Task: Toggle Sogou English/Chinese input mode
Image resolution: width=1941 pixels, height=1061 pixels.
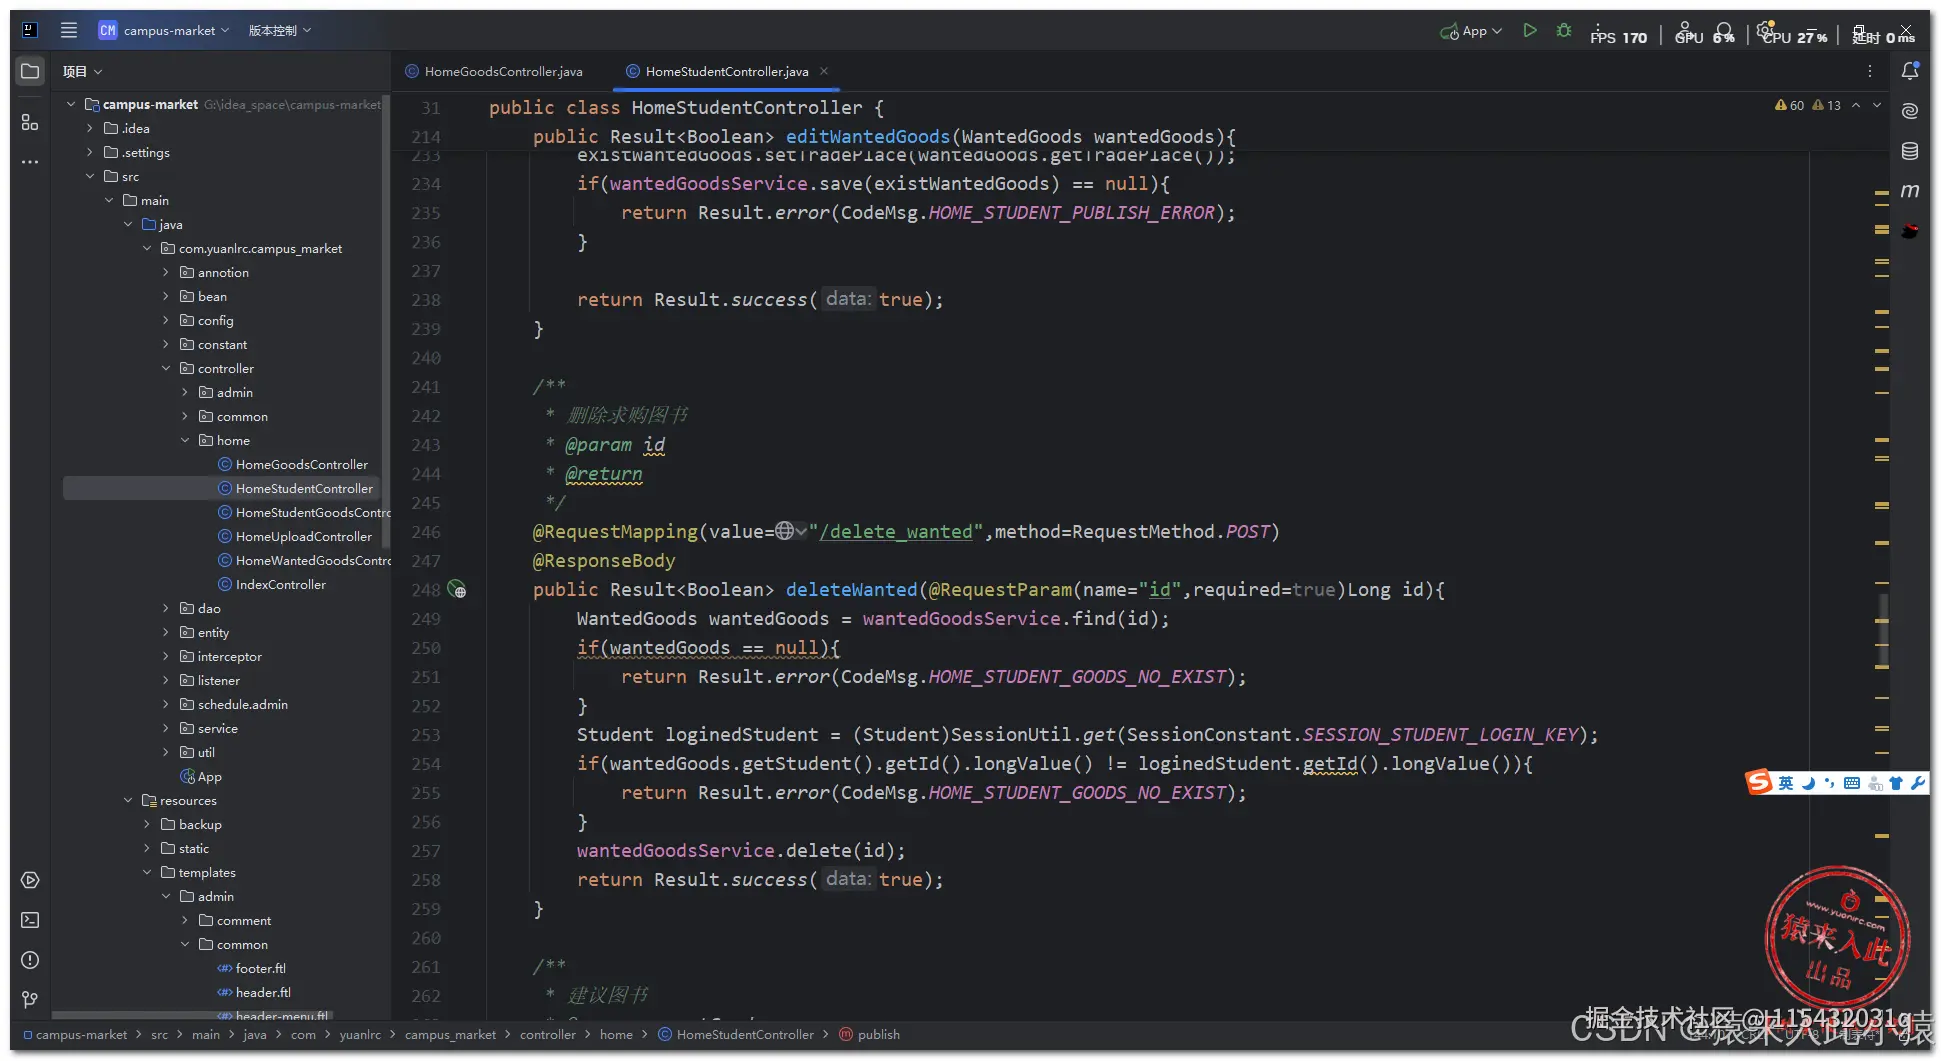Action: point(1786,783)
